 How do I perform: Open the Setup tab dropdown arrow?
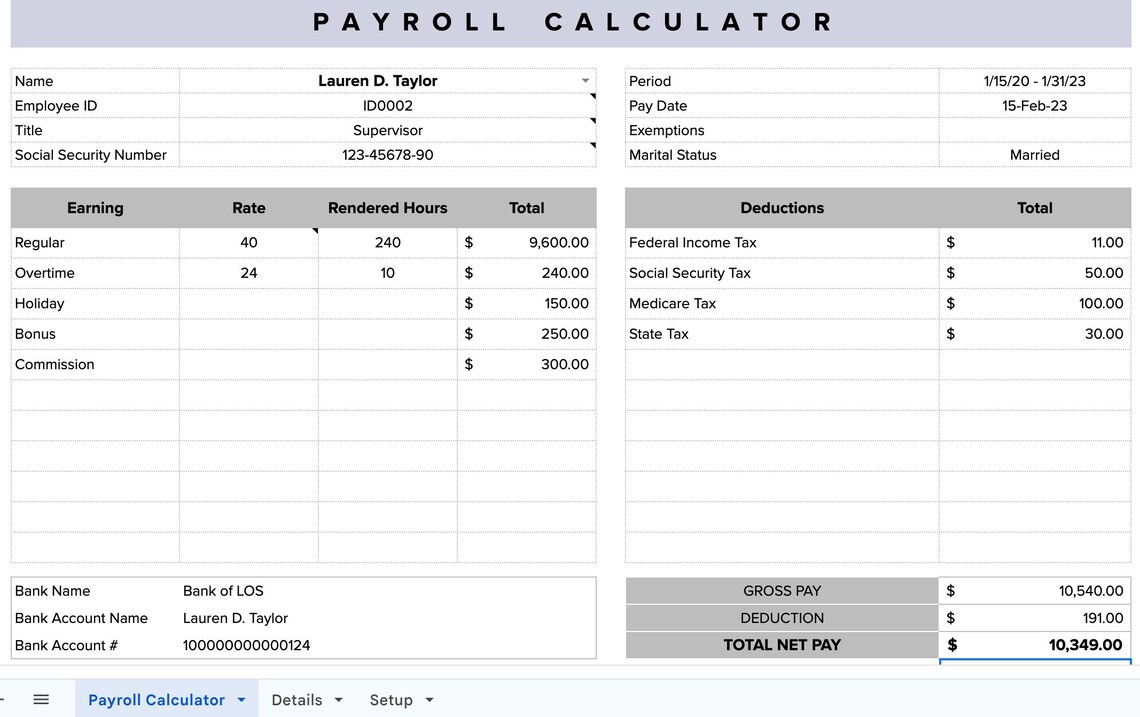(x=426, y=700)
